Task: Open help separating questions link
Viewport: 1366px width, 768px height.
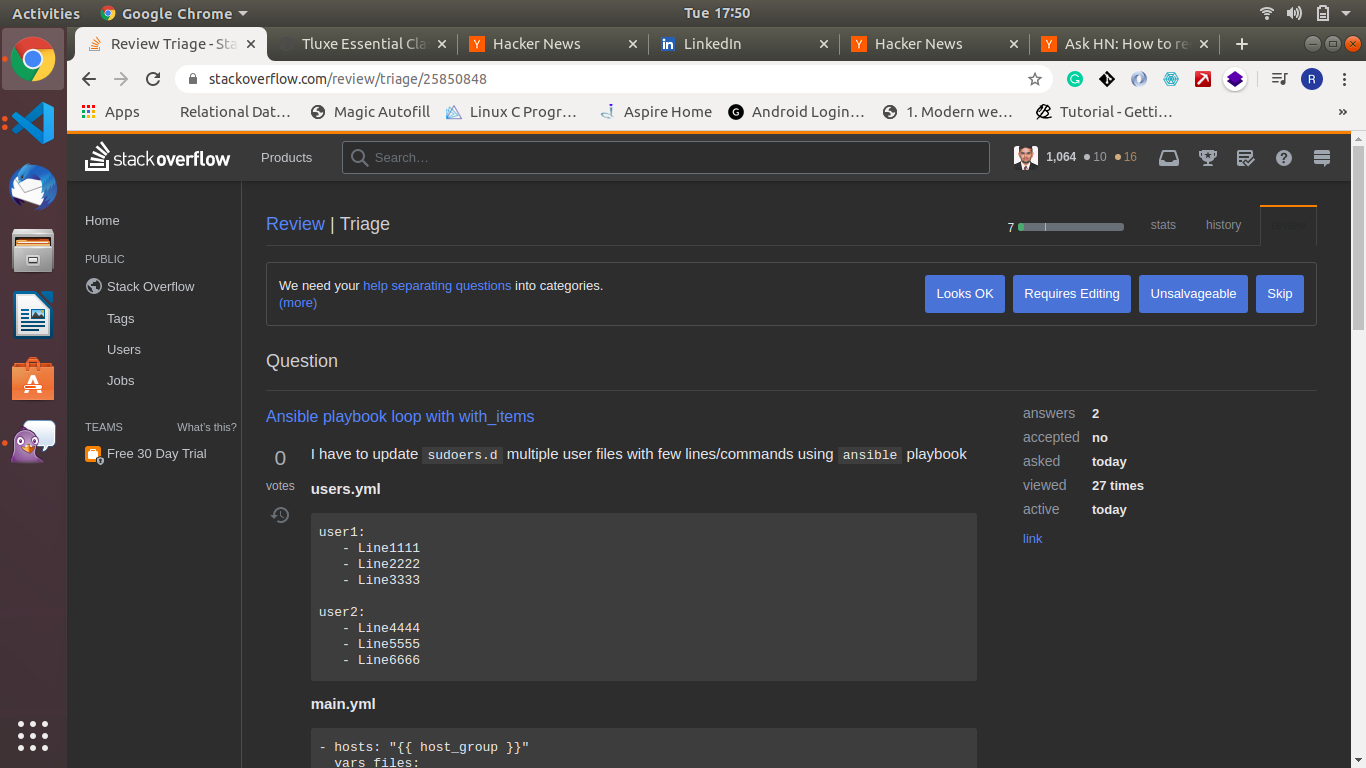Action: pyautogui.click(x=437, y=285)
